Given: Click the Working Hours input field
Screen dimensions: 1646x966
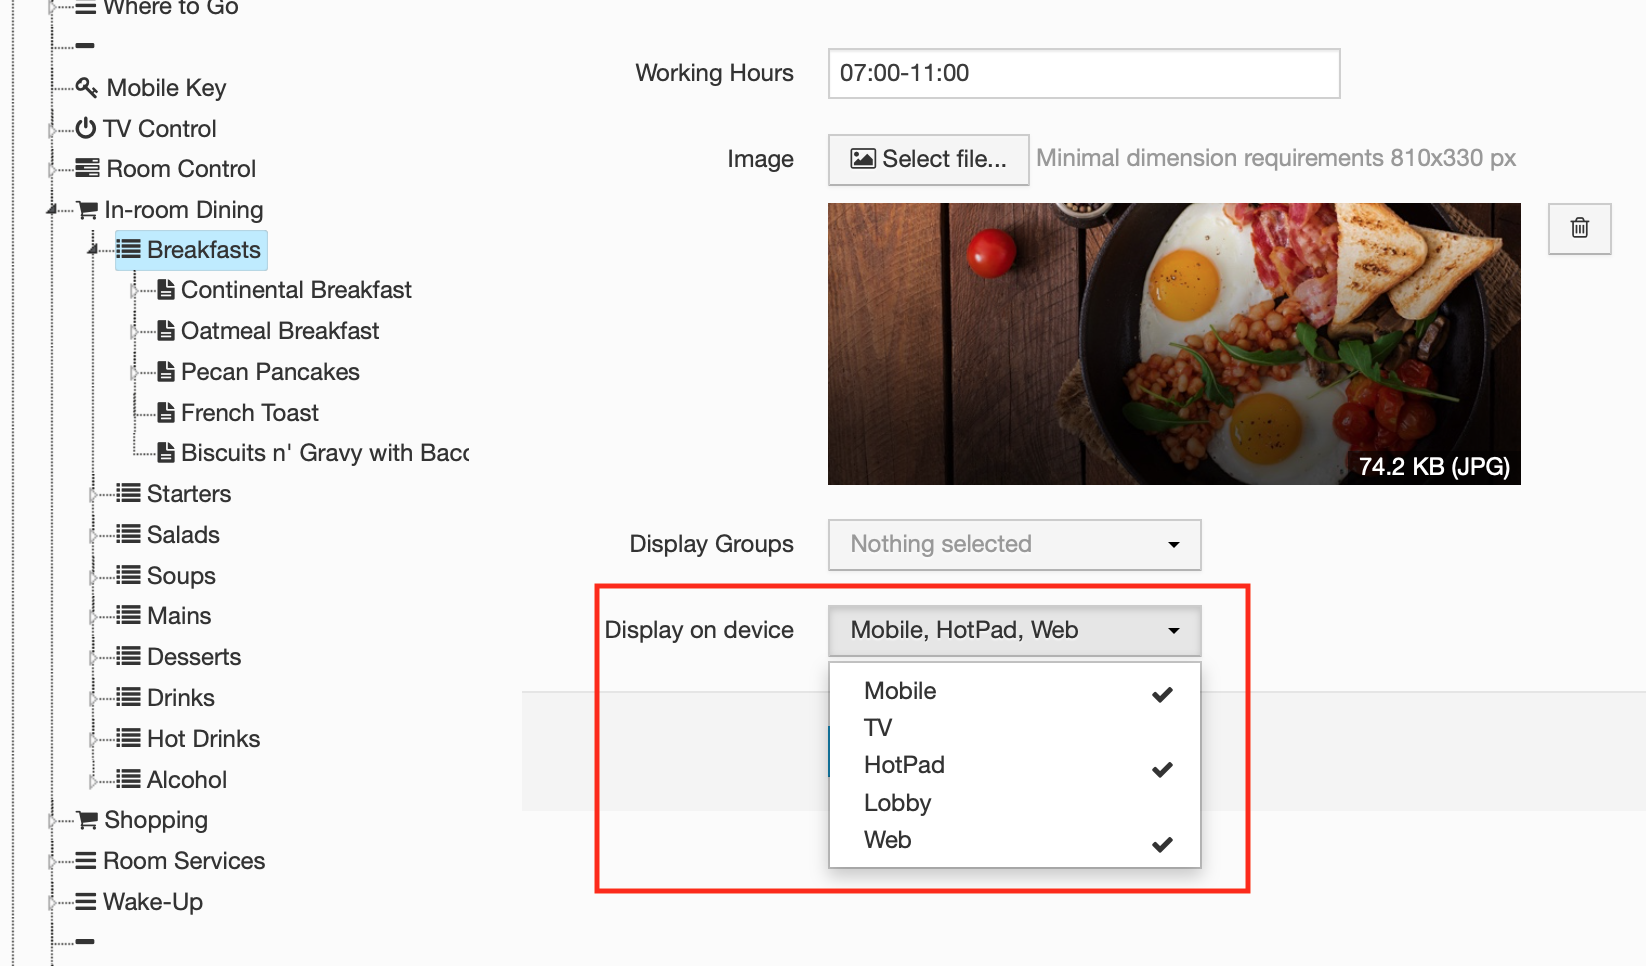Looking at the screenshot, I should 1084,73.
